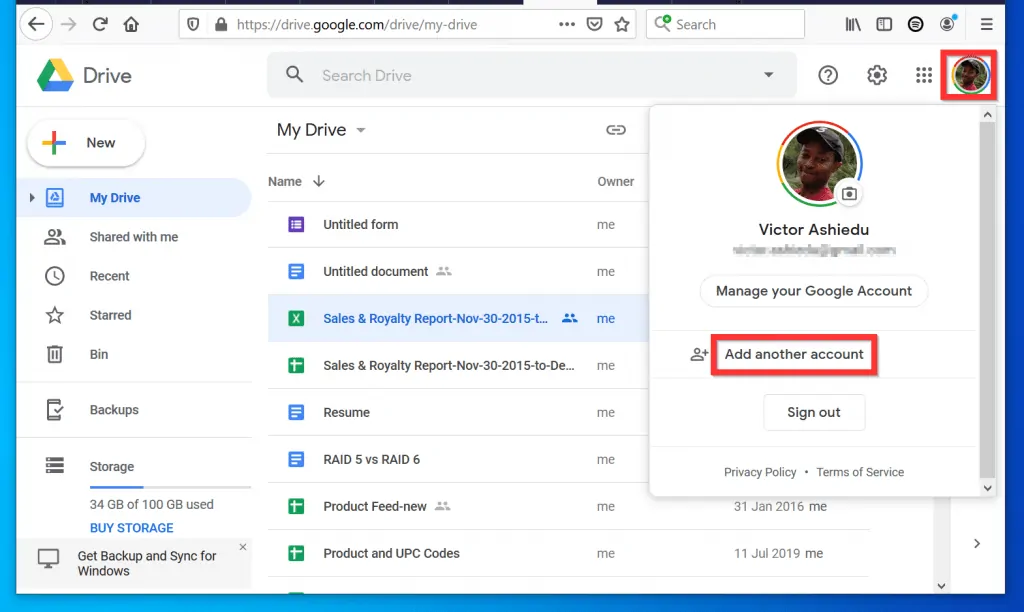
Task: Click the Add another account button
Action: point(793,354)
